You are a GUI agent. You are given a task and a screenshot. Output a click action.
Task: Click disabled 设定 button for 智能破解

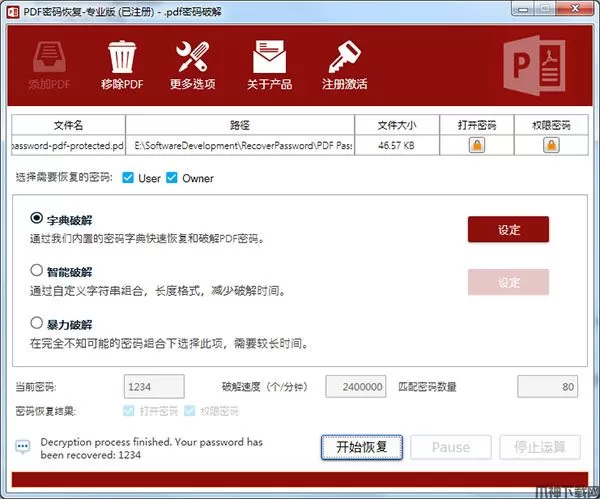pos(509,282)
